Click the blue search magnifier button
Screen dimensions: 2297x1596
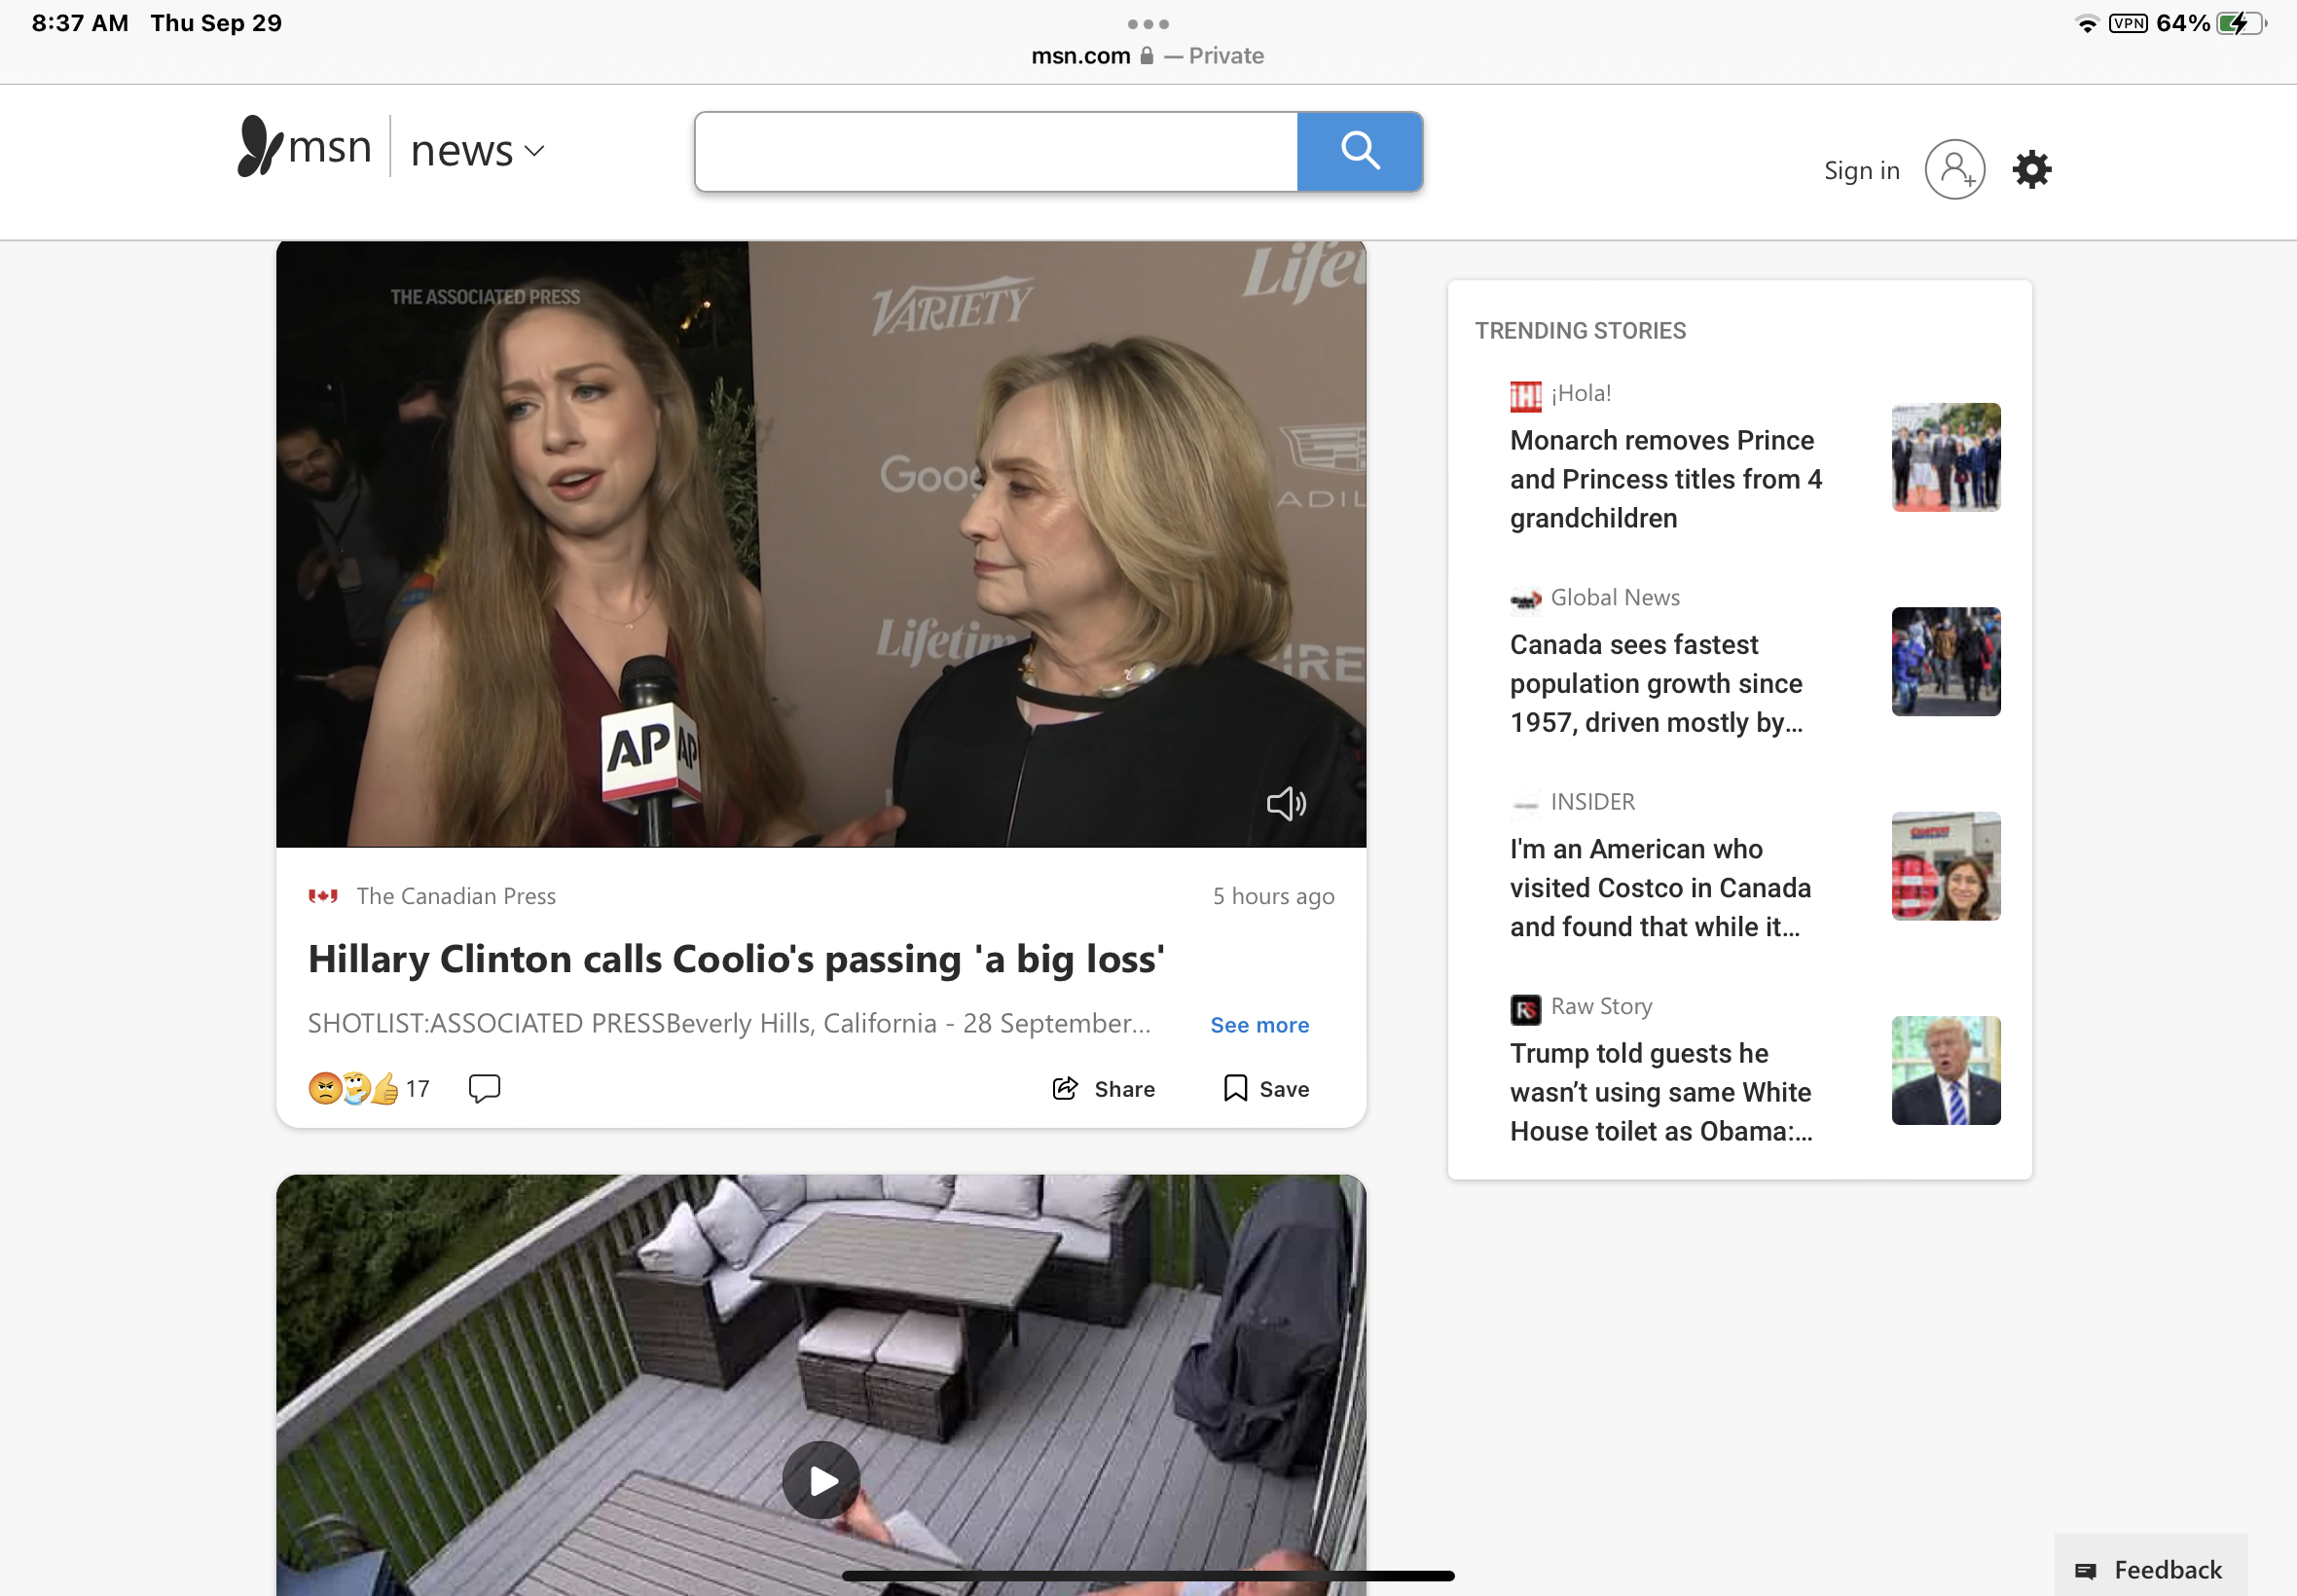tap(1360, 152)
